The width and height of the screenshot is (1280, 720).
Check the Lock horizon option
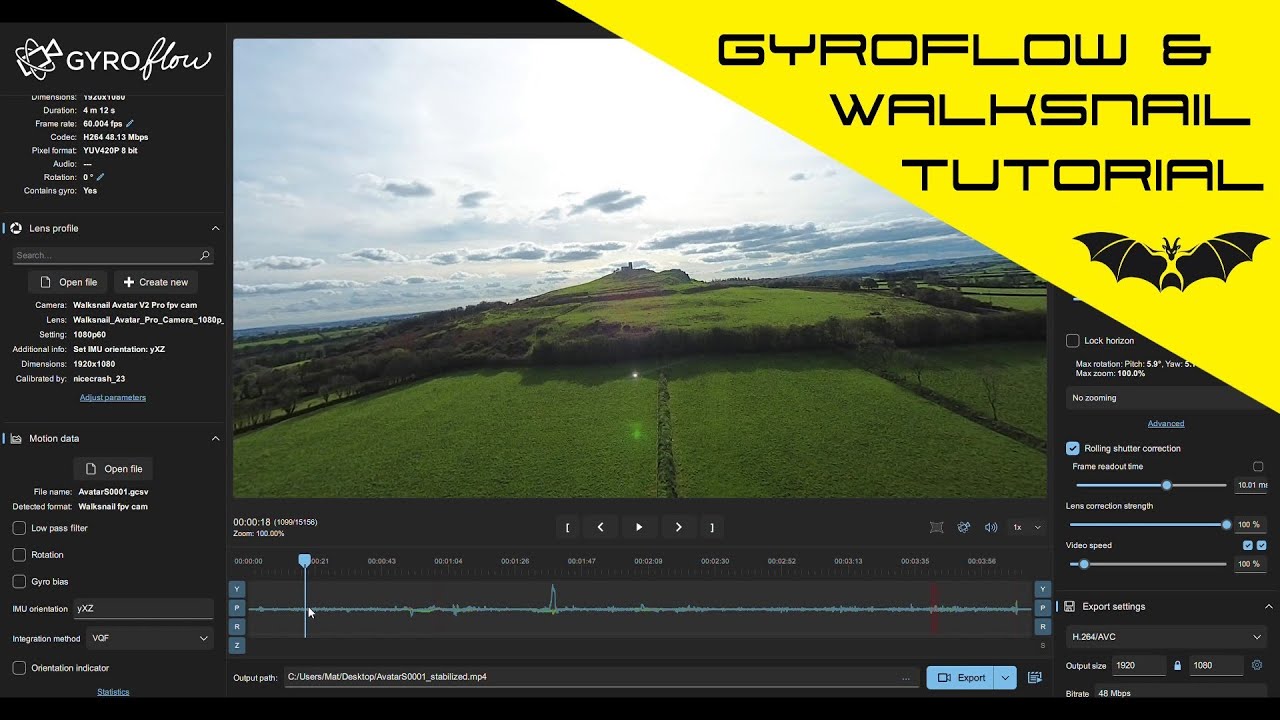pos(1073,341)
